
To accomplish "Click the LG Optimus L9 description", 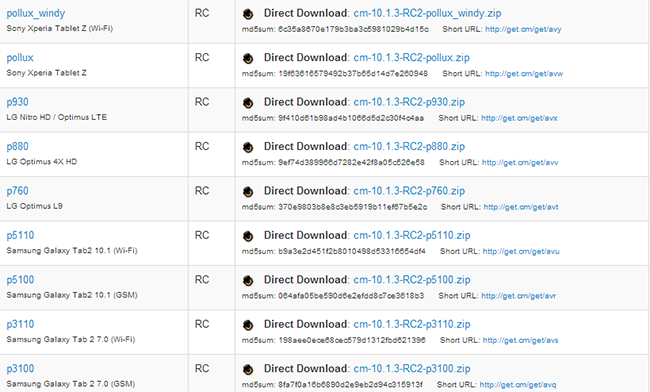I will pyautogui.click(x=34, y=206).
